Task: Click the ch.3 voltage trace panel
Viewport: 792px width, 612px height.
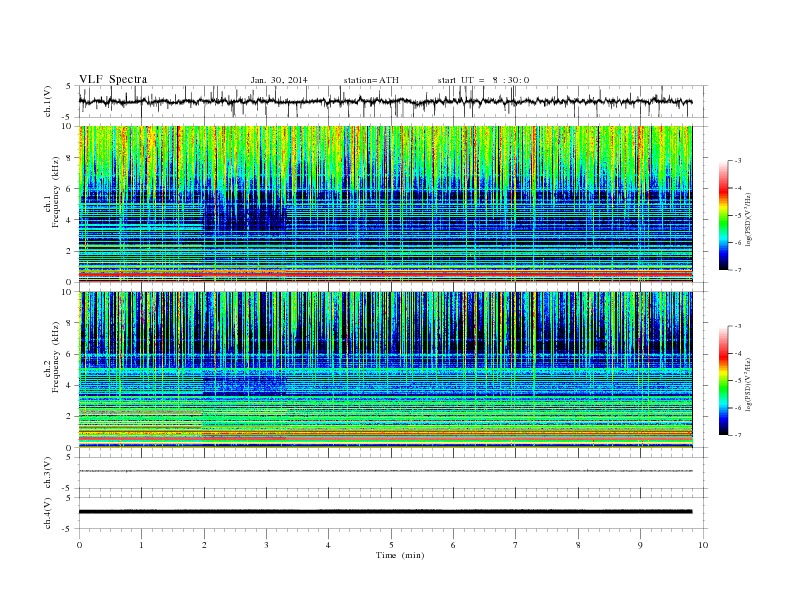Action: [392, 473]
